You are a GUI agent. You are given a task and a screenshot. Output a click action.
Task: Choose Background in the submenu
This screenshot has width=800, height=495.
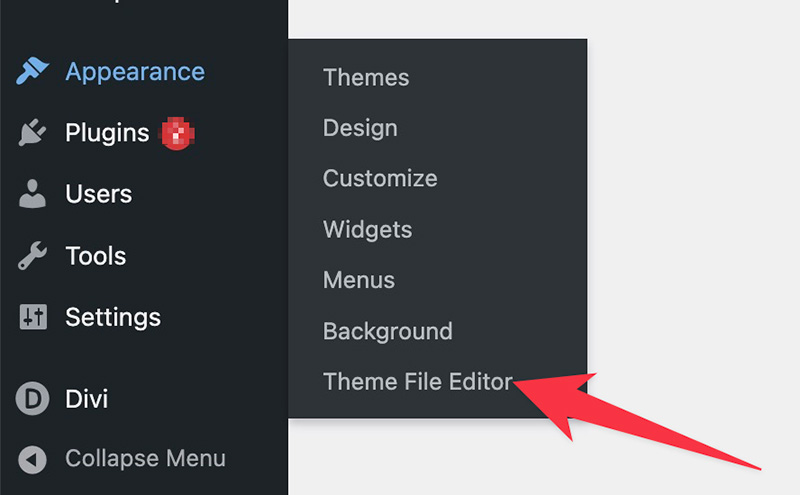pos(388,331)
